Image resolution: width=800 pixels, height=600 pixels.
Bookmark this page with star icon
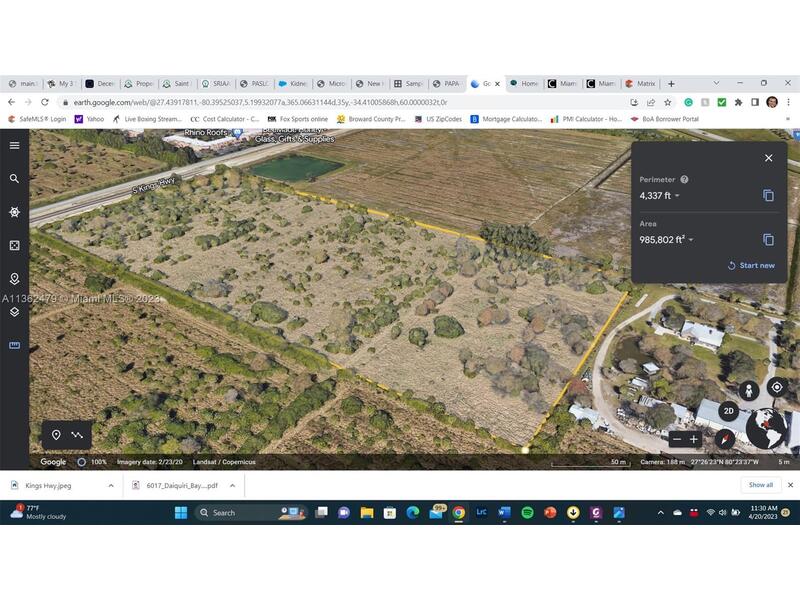[x=667, y=103]
